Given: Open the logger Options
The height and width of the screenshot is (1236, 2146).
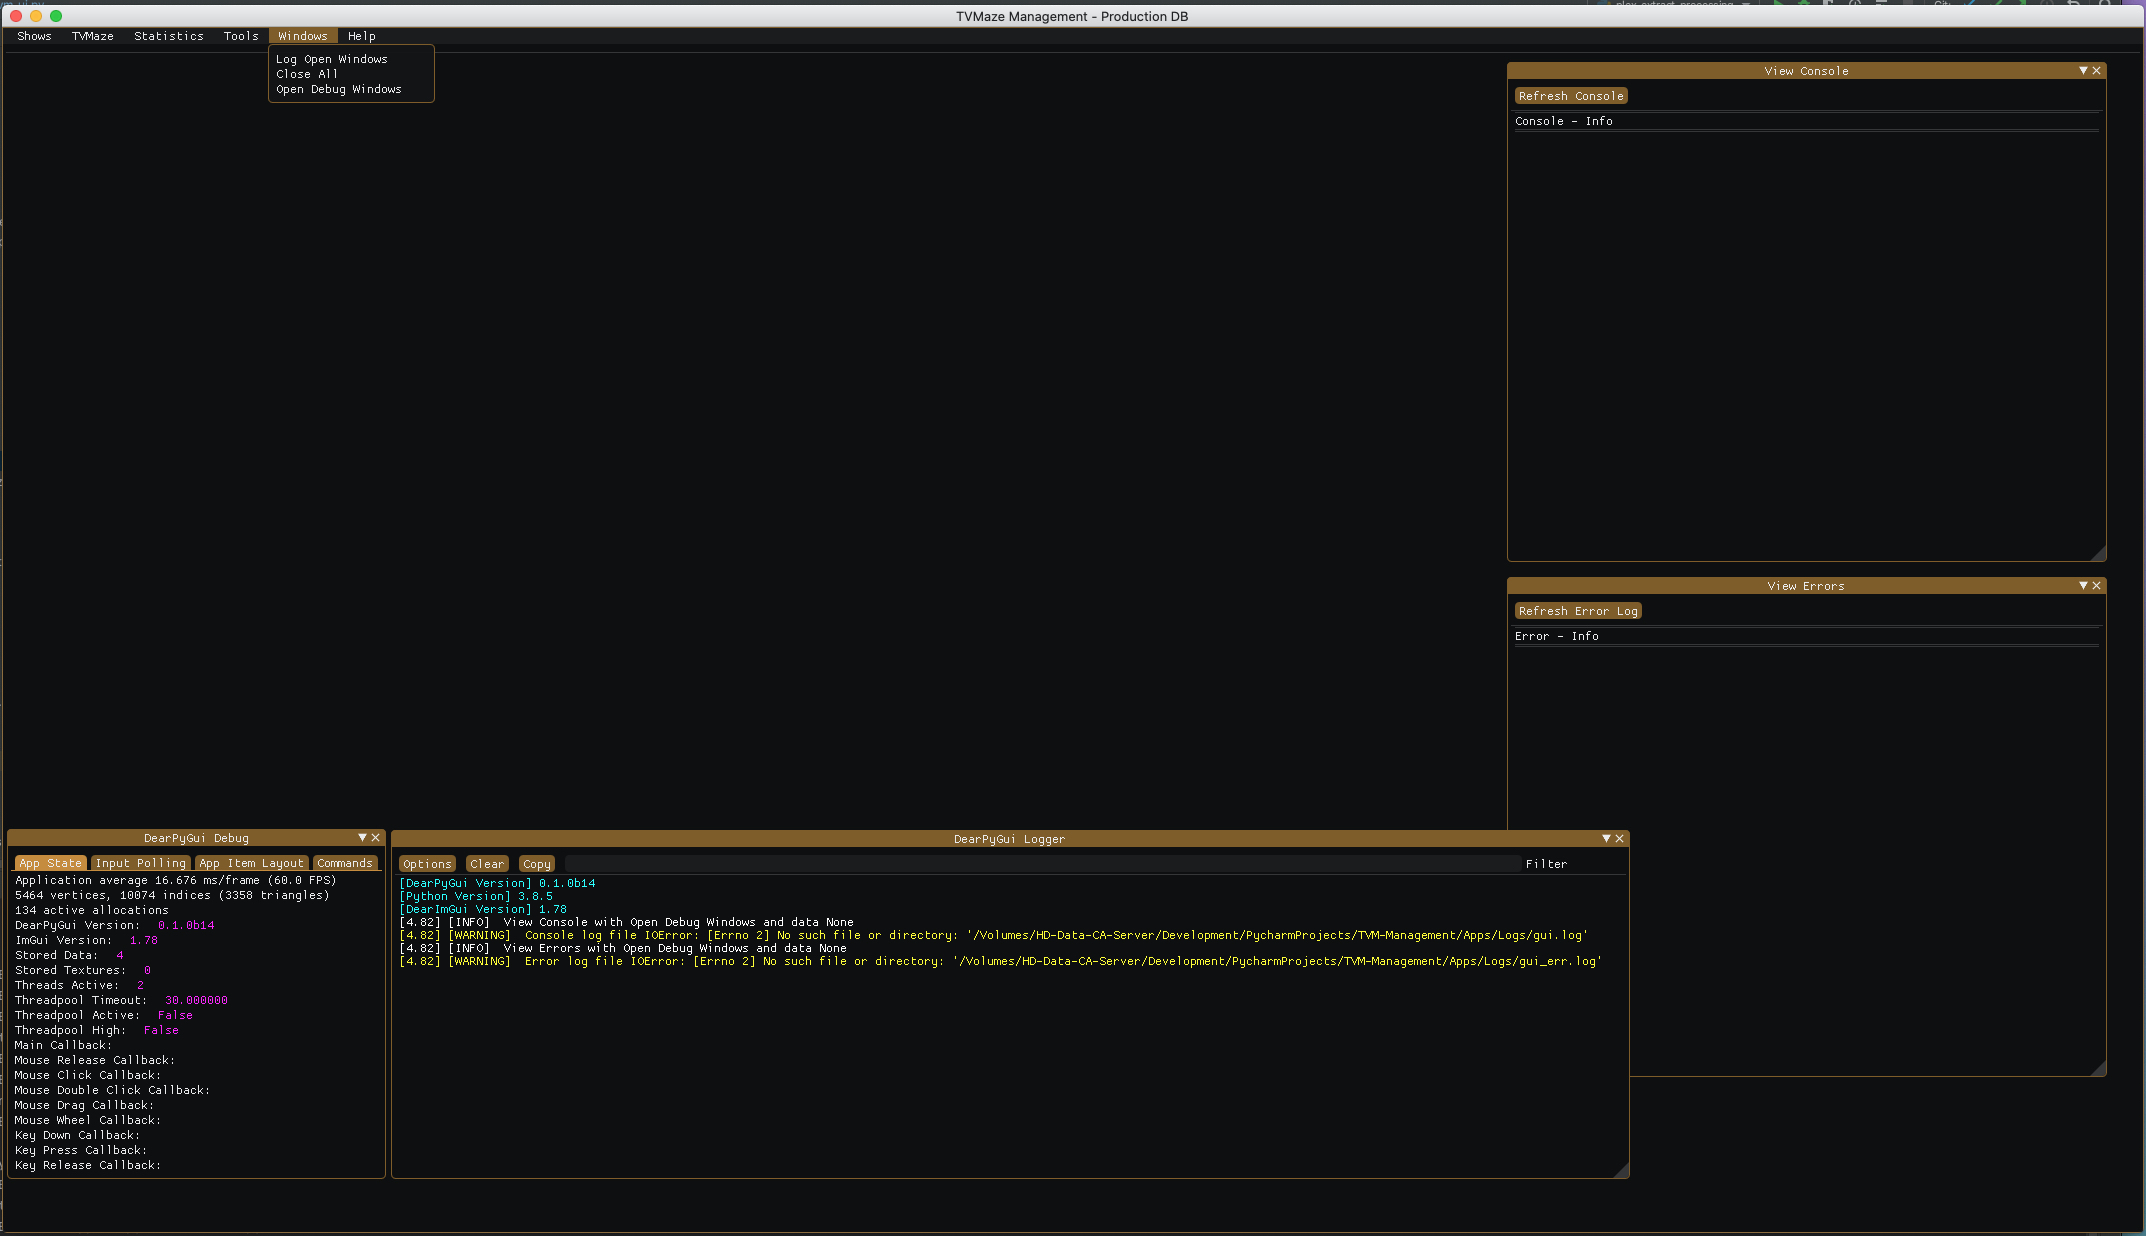Looking at the screenshot, I should coord(427,863).
